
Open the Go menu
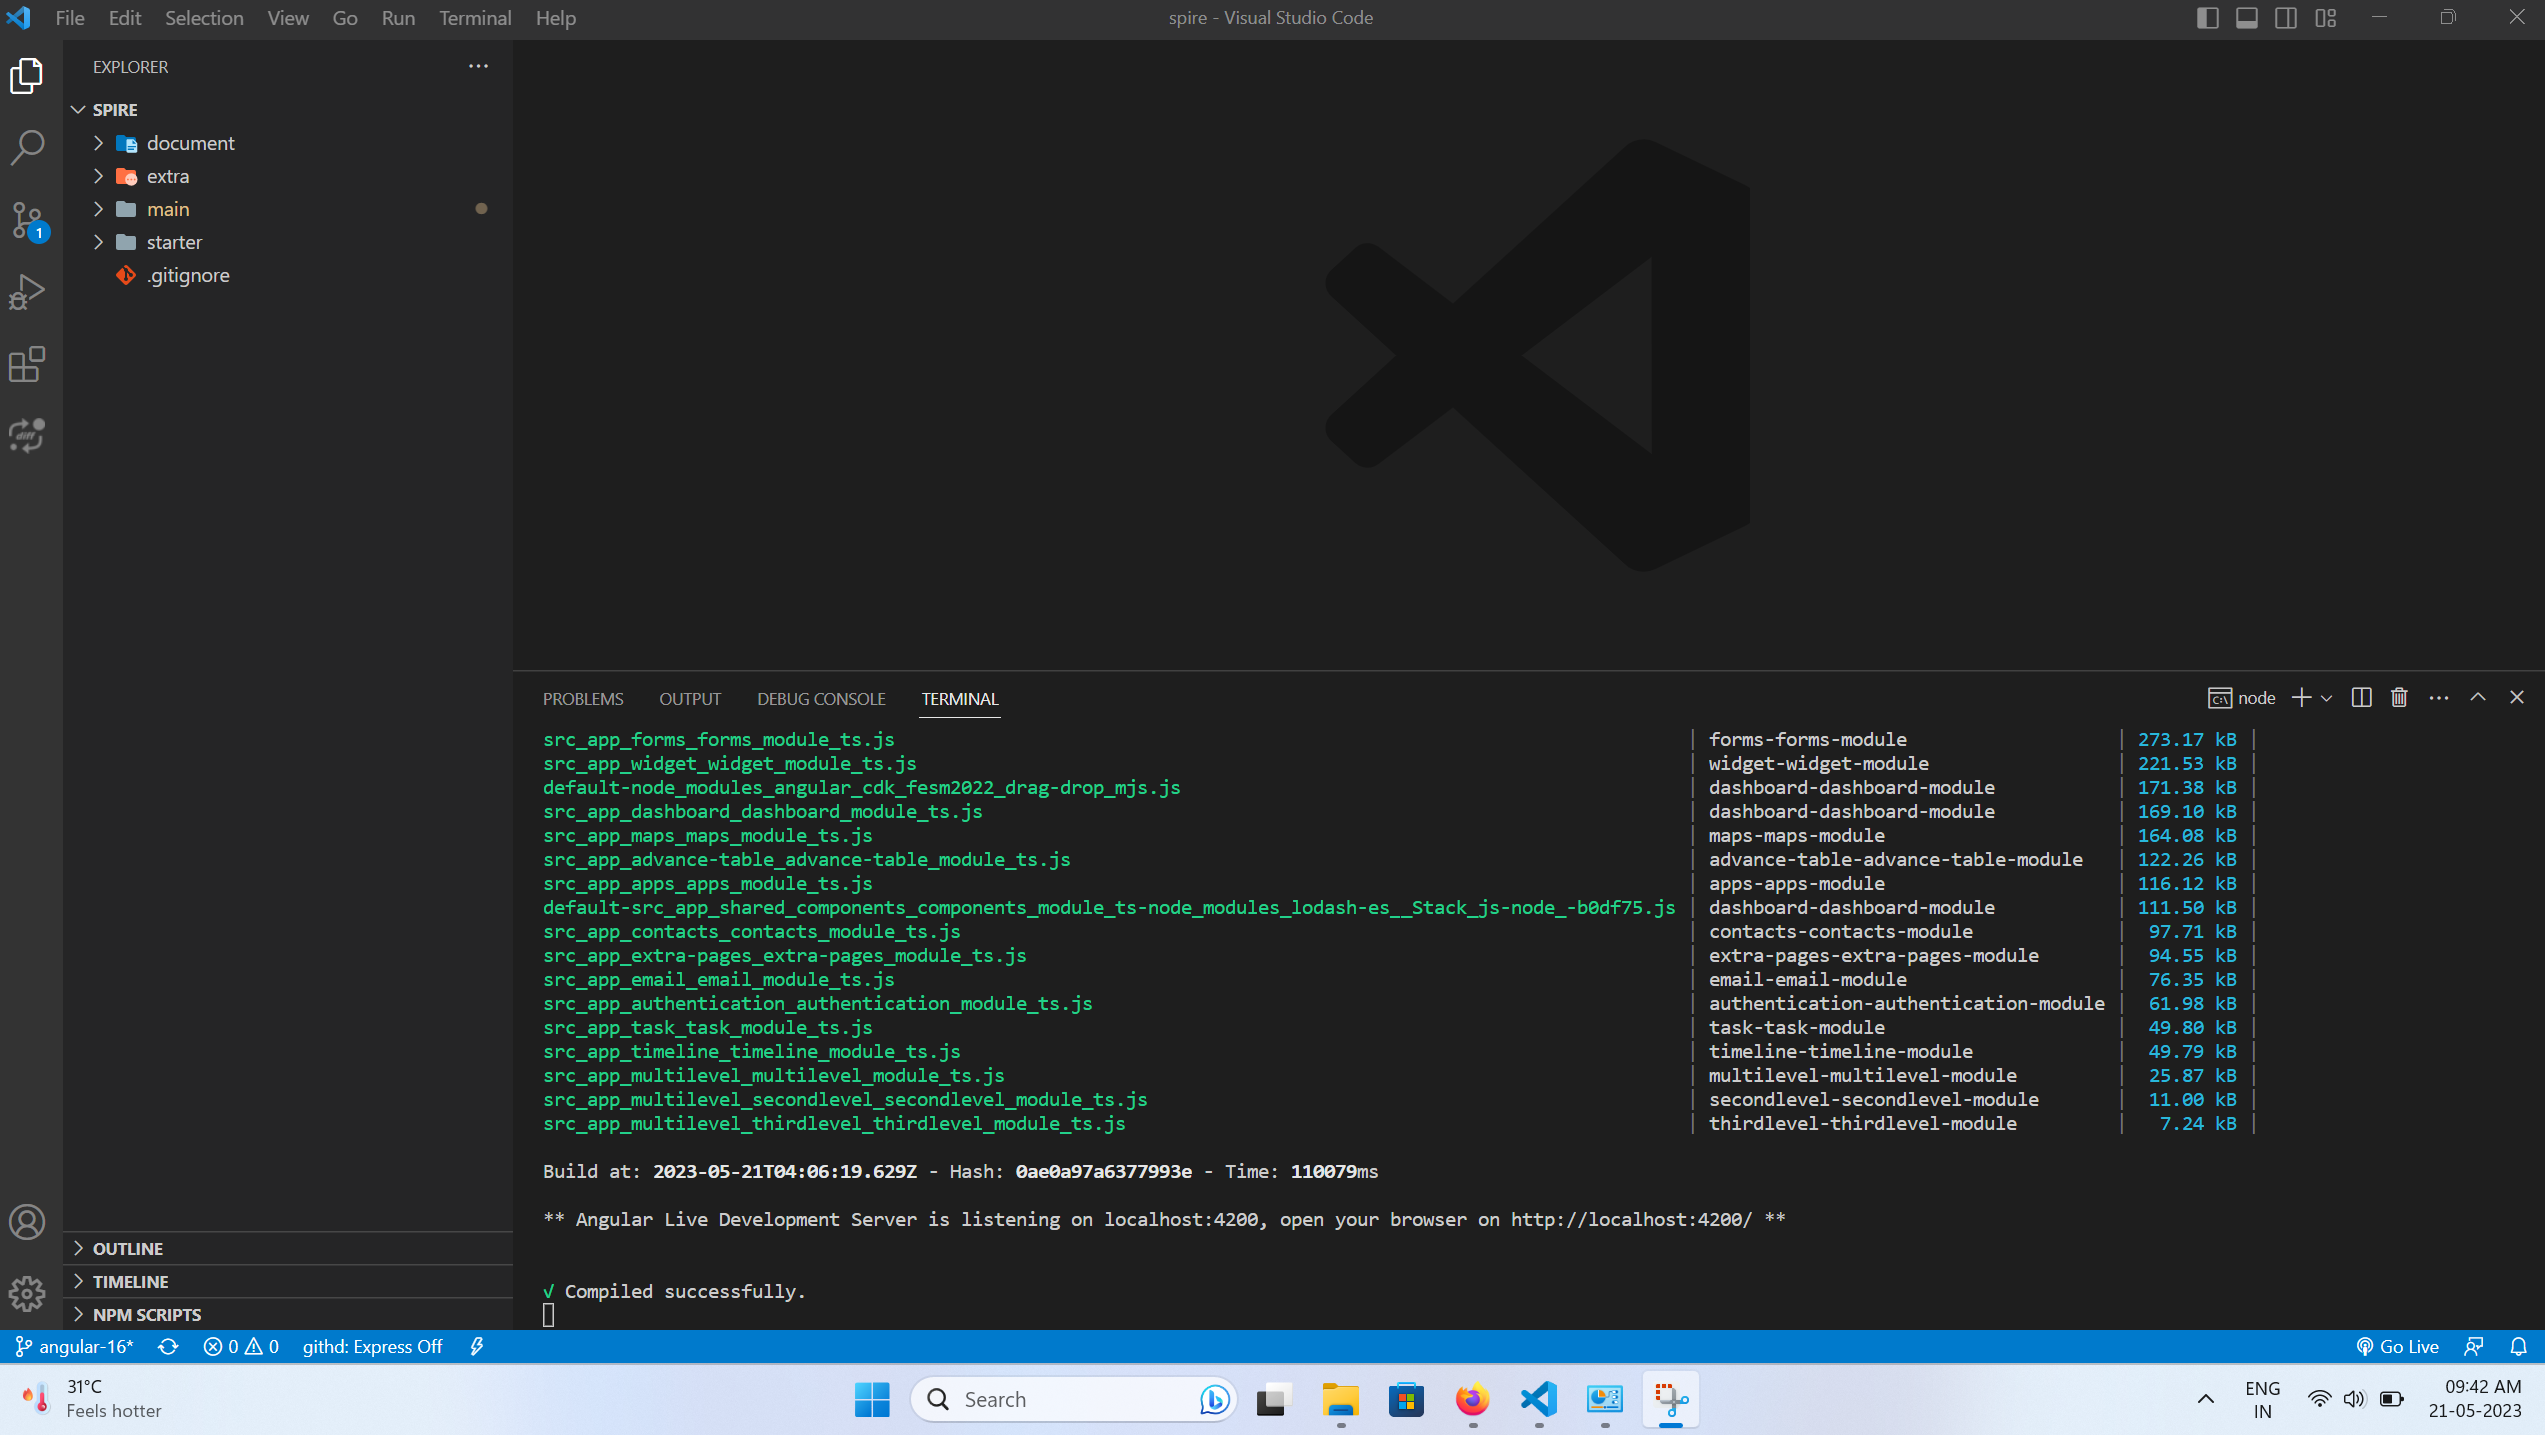coord(345,18)
